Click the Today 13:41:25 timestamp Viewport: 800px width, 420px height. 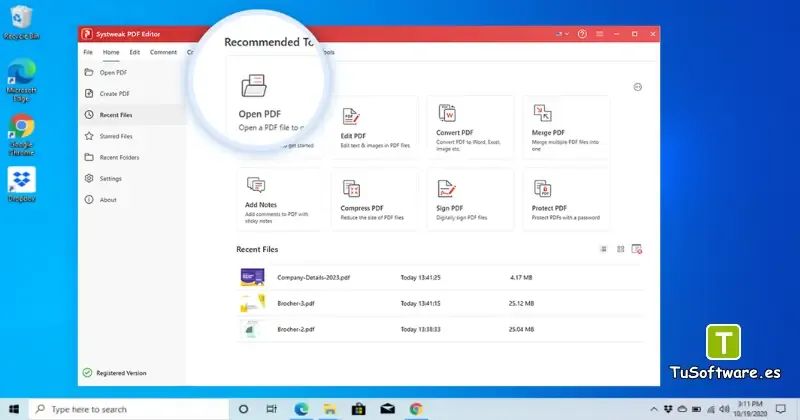[420, 278]
